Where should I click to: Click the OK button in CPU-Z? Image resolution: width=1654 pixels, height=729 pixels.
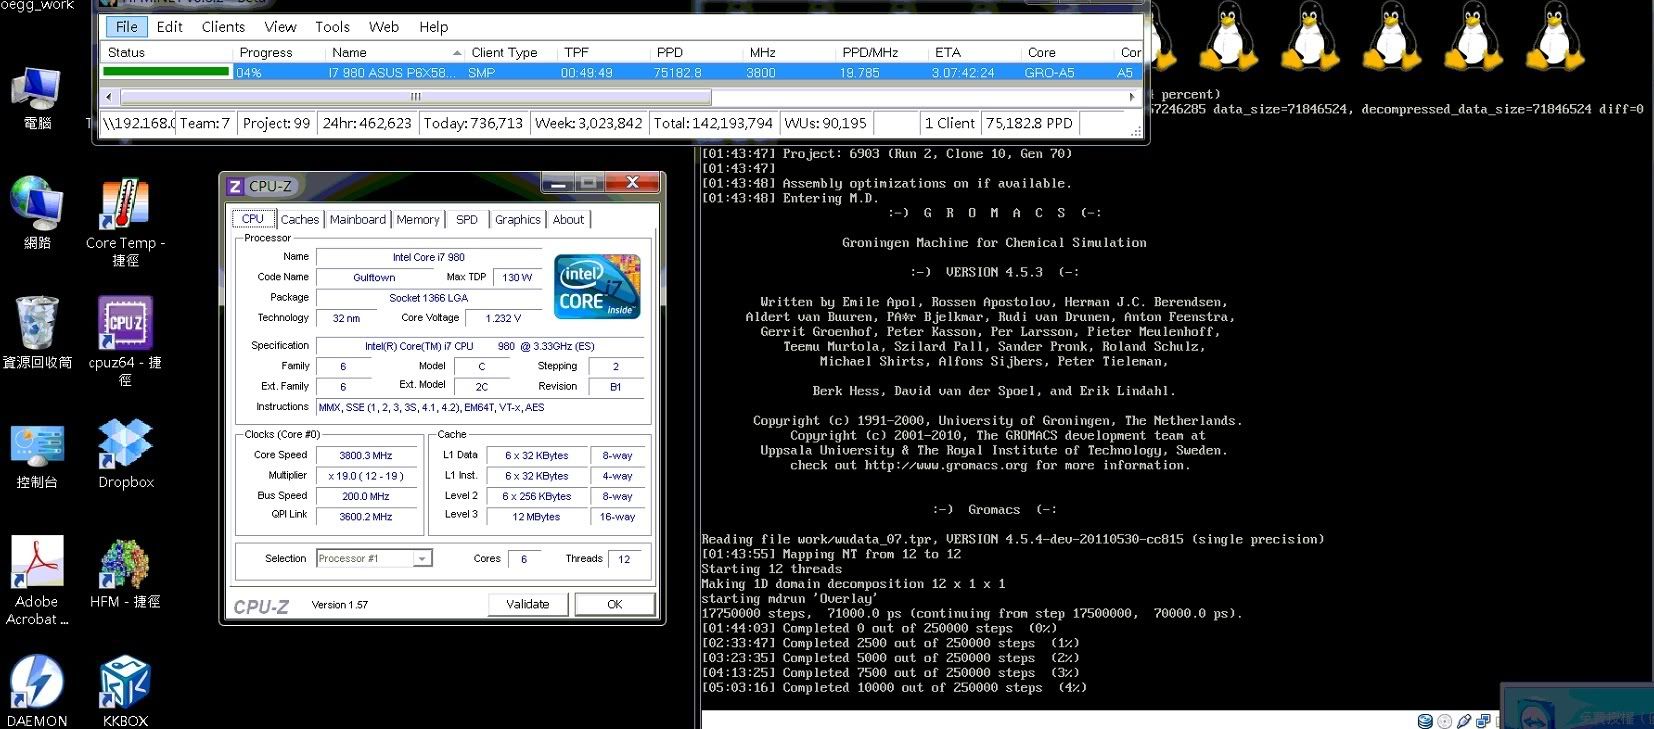coord(615,604)
